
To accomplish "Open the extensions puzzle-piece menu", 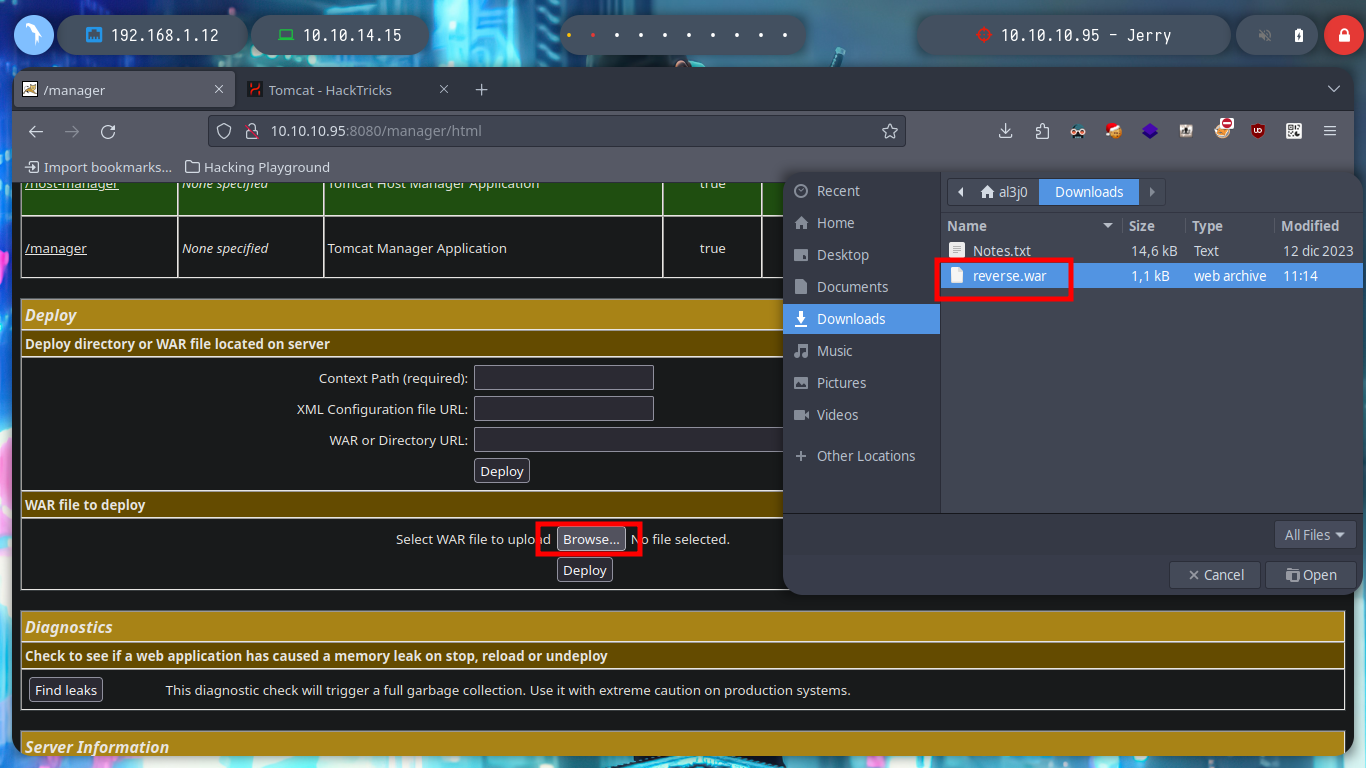I will [x=1042, y=131].
